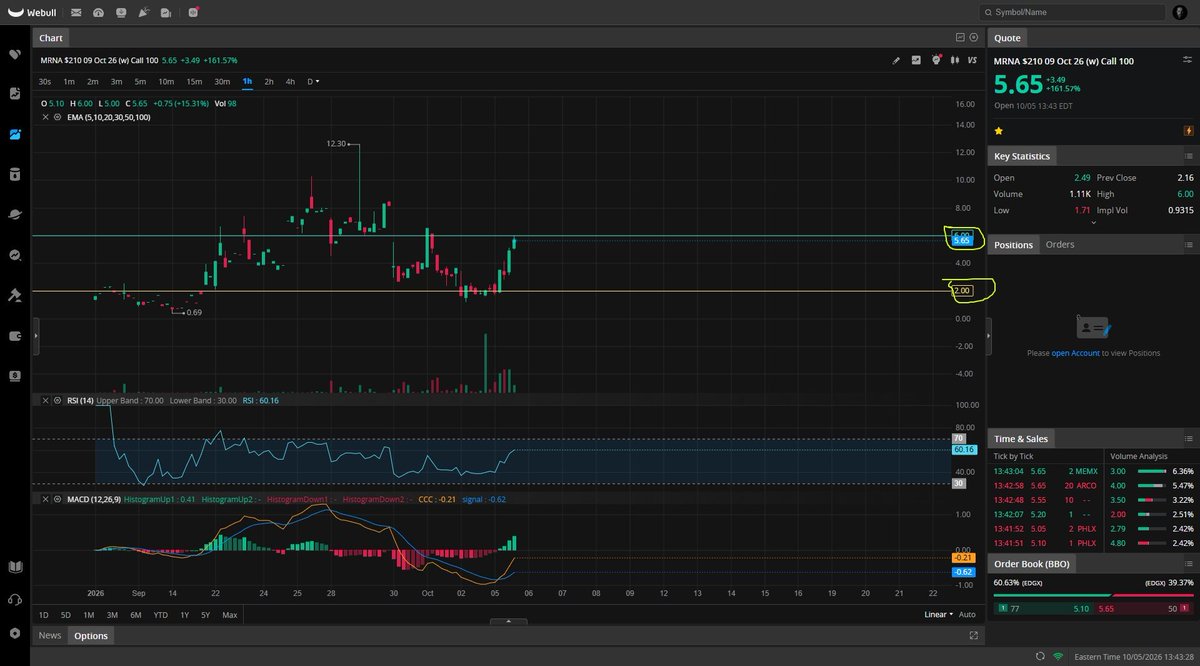Open the D interval dropdown
The width and height of the screenshot is (1200, 666).
click(x=313, y=81)
